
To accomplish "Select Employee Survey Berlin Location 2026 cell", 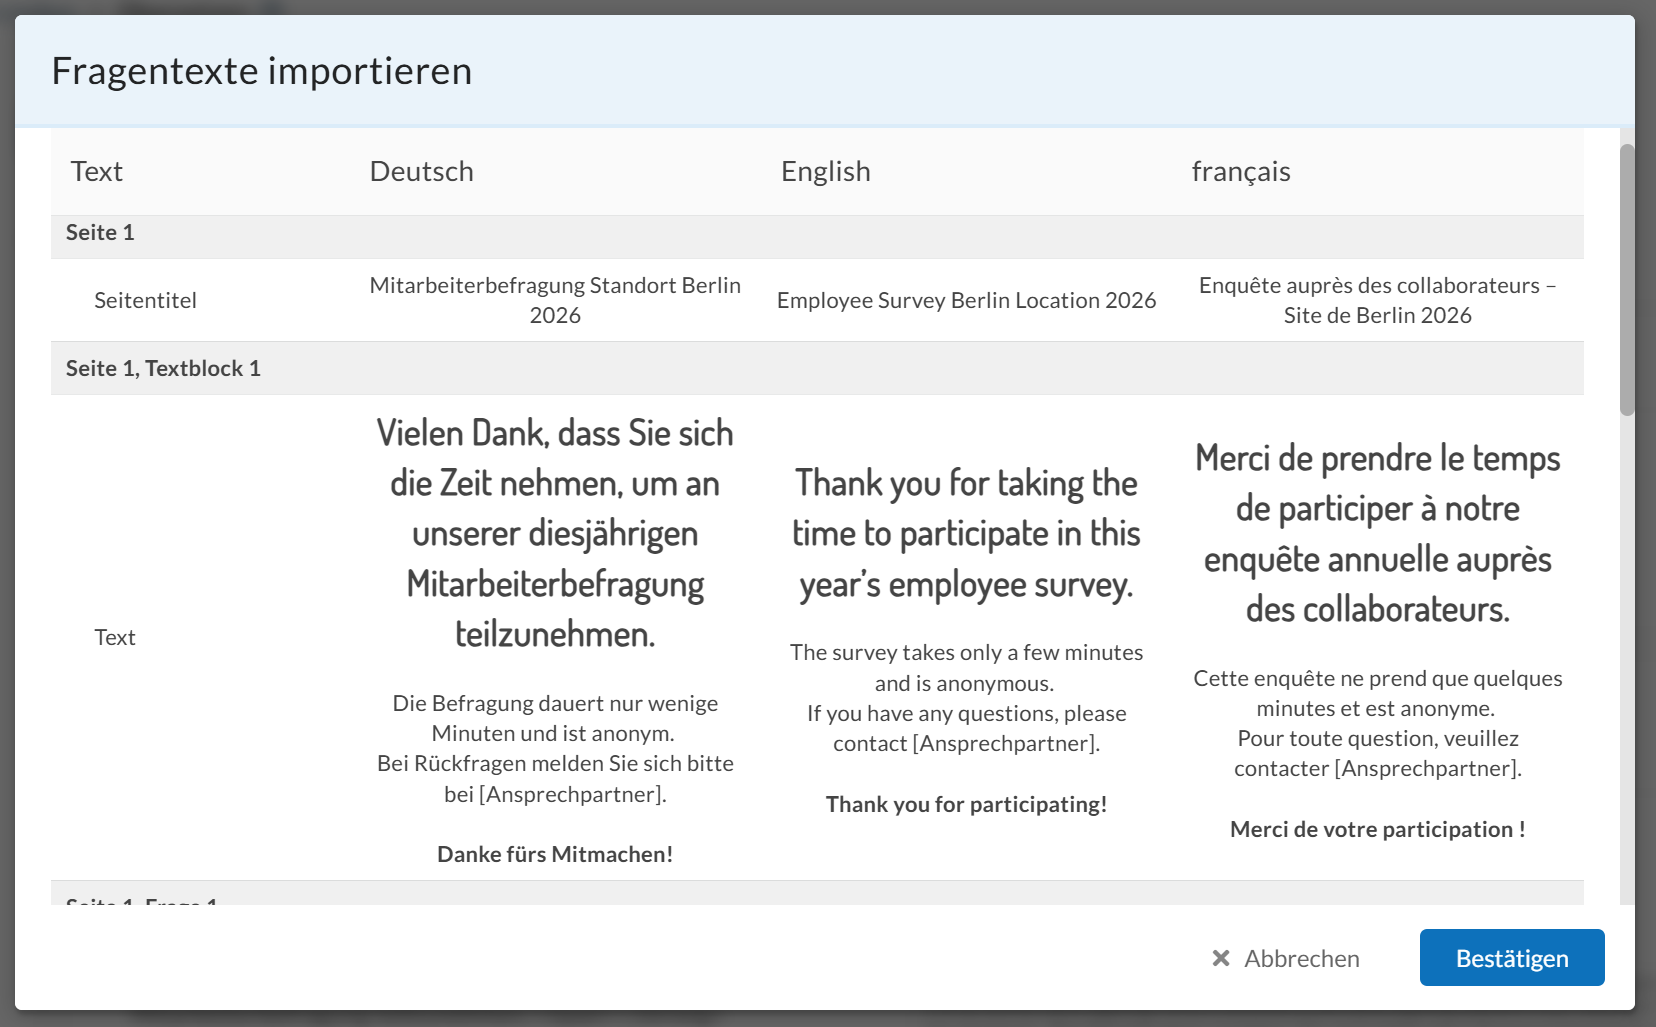I will (x=966, y=300).
